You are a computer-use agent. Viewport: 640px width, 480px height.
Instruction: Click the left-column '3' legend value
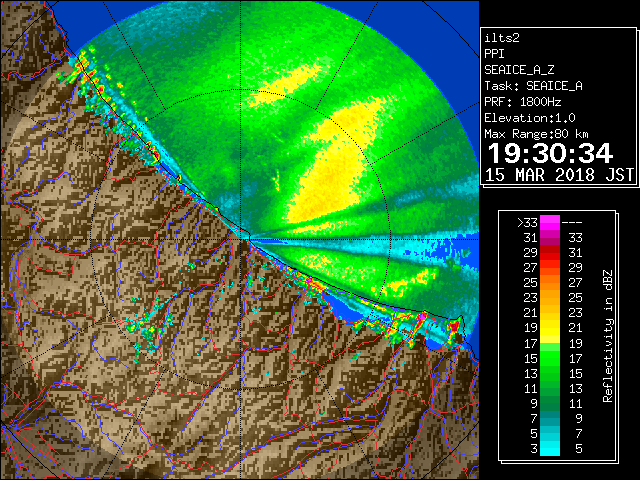coord(534,449)
